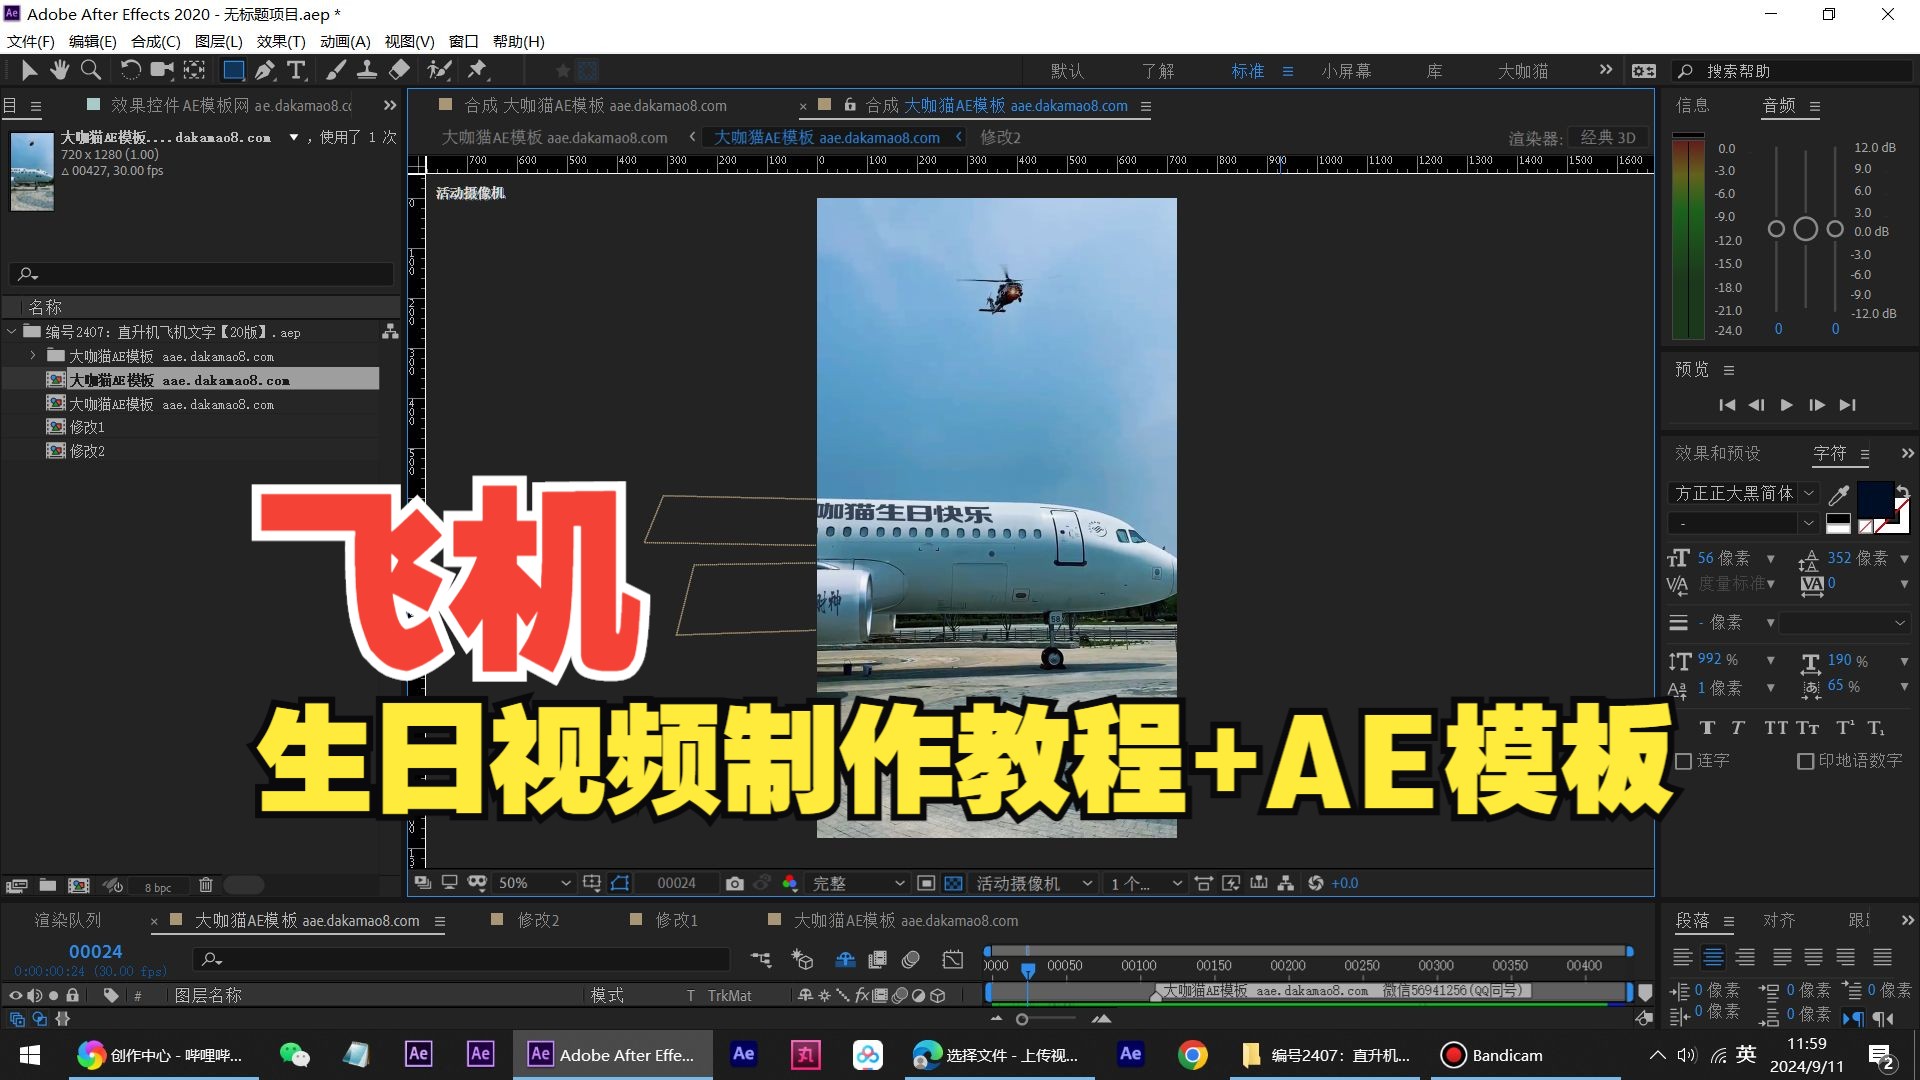Viewport: 1920px width, 1080px height.
Task: Select the Rectangle shape tool
Action: [x=233, y=70]
